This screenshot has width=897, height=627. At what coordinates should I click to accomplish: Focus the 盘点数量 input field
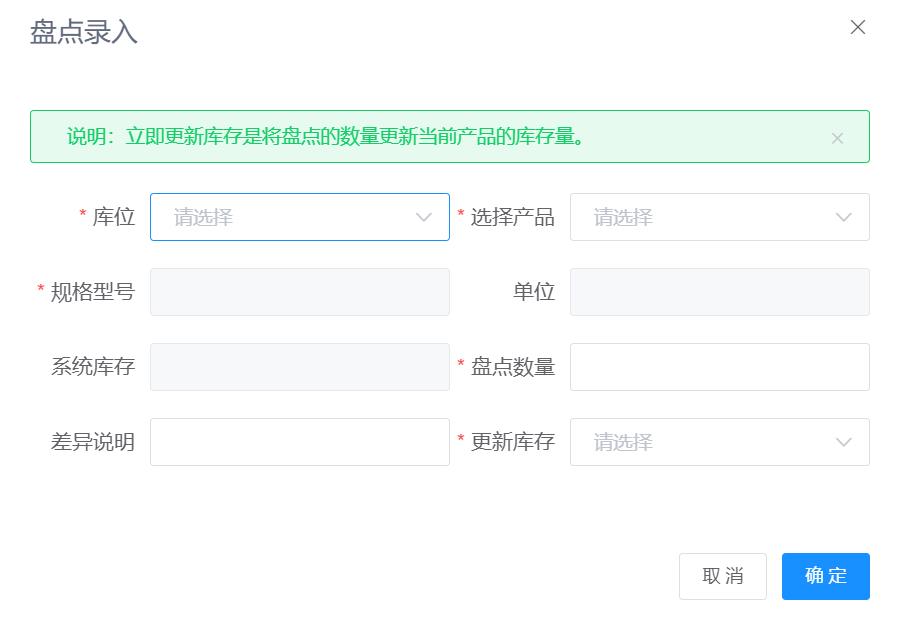coord(720,367)
